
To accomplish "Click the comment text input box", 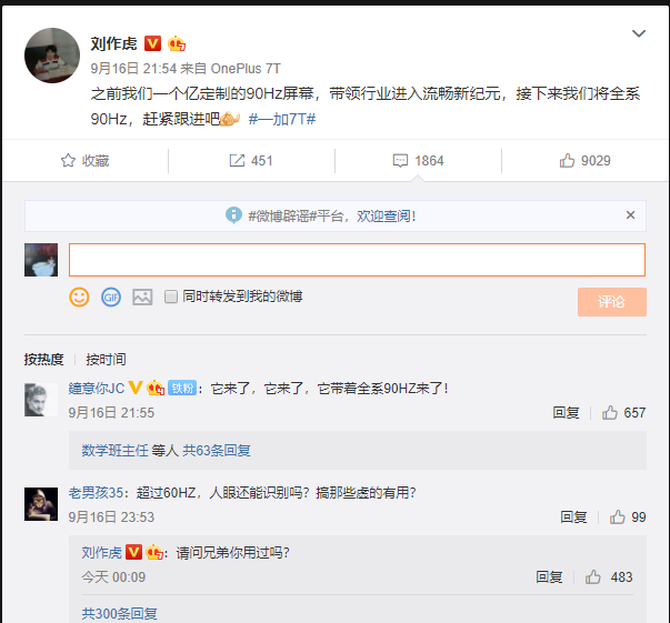I will [357, 260].
